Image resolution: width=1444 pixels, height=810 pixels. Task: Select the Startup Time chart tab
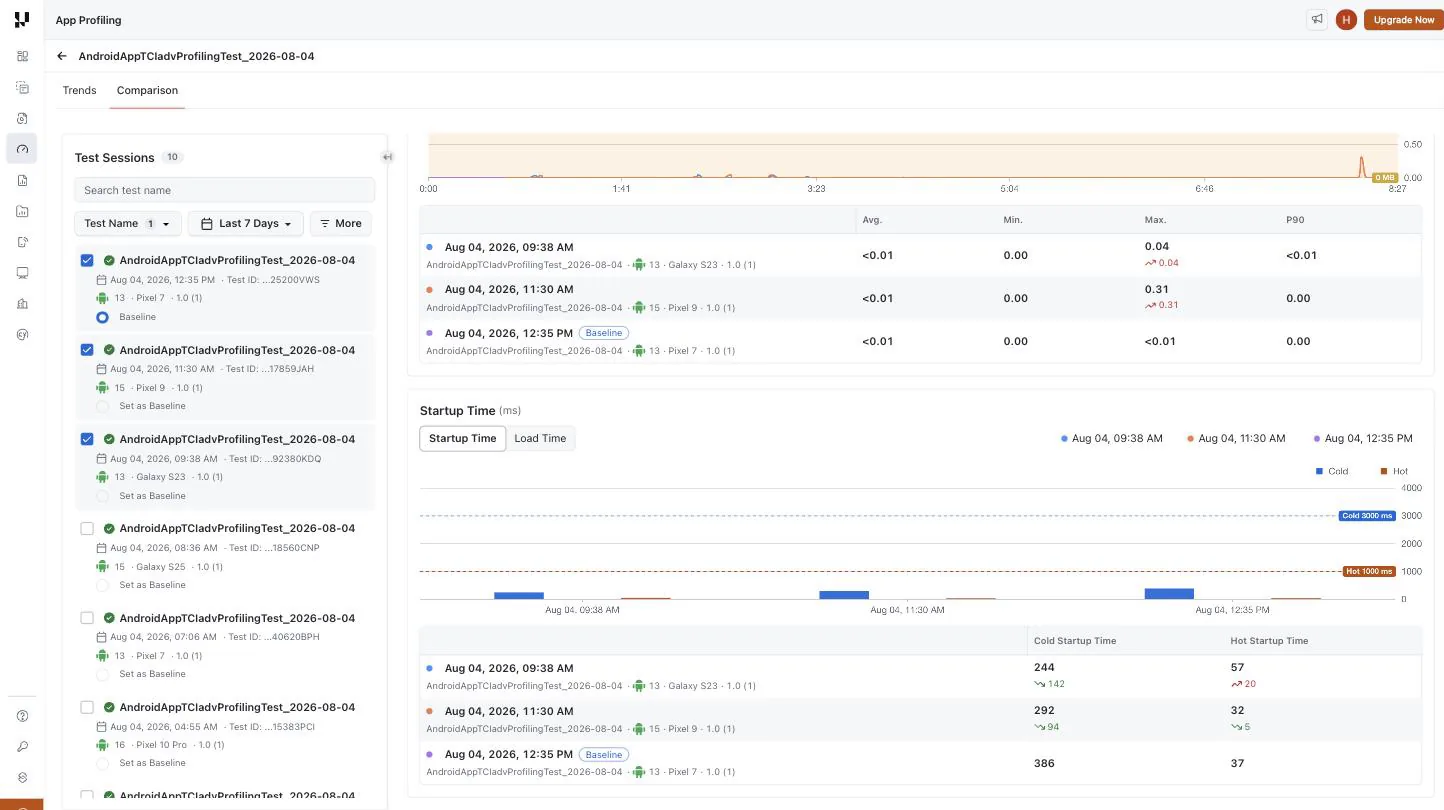463,438
